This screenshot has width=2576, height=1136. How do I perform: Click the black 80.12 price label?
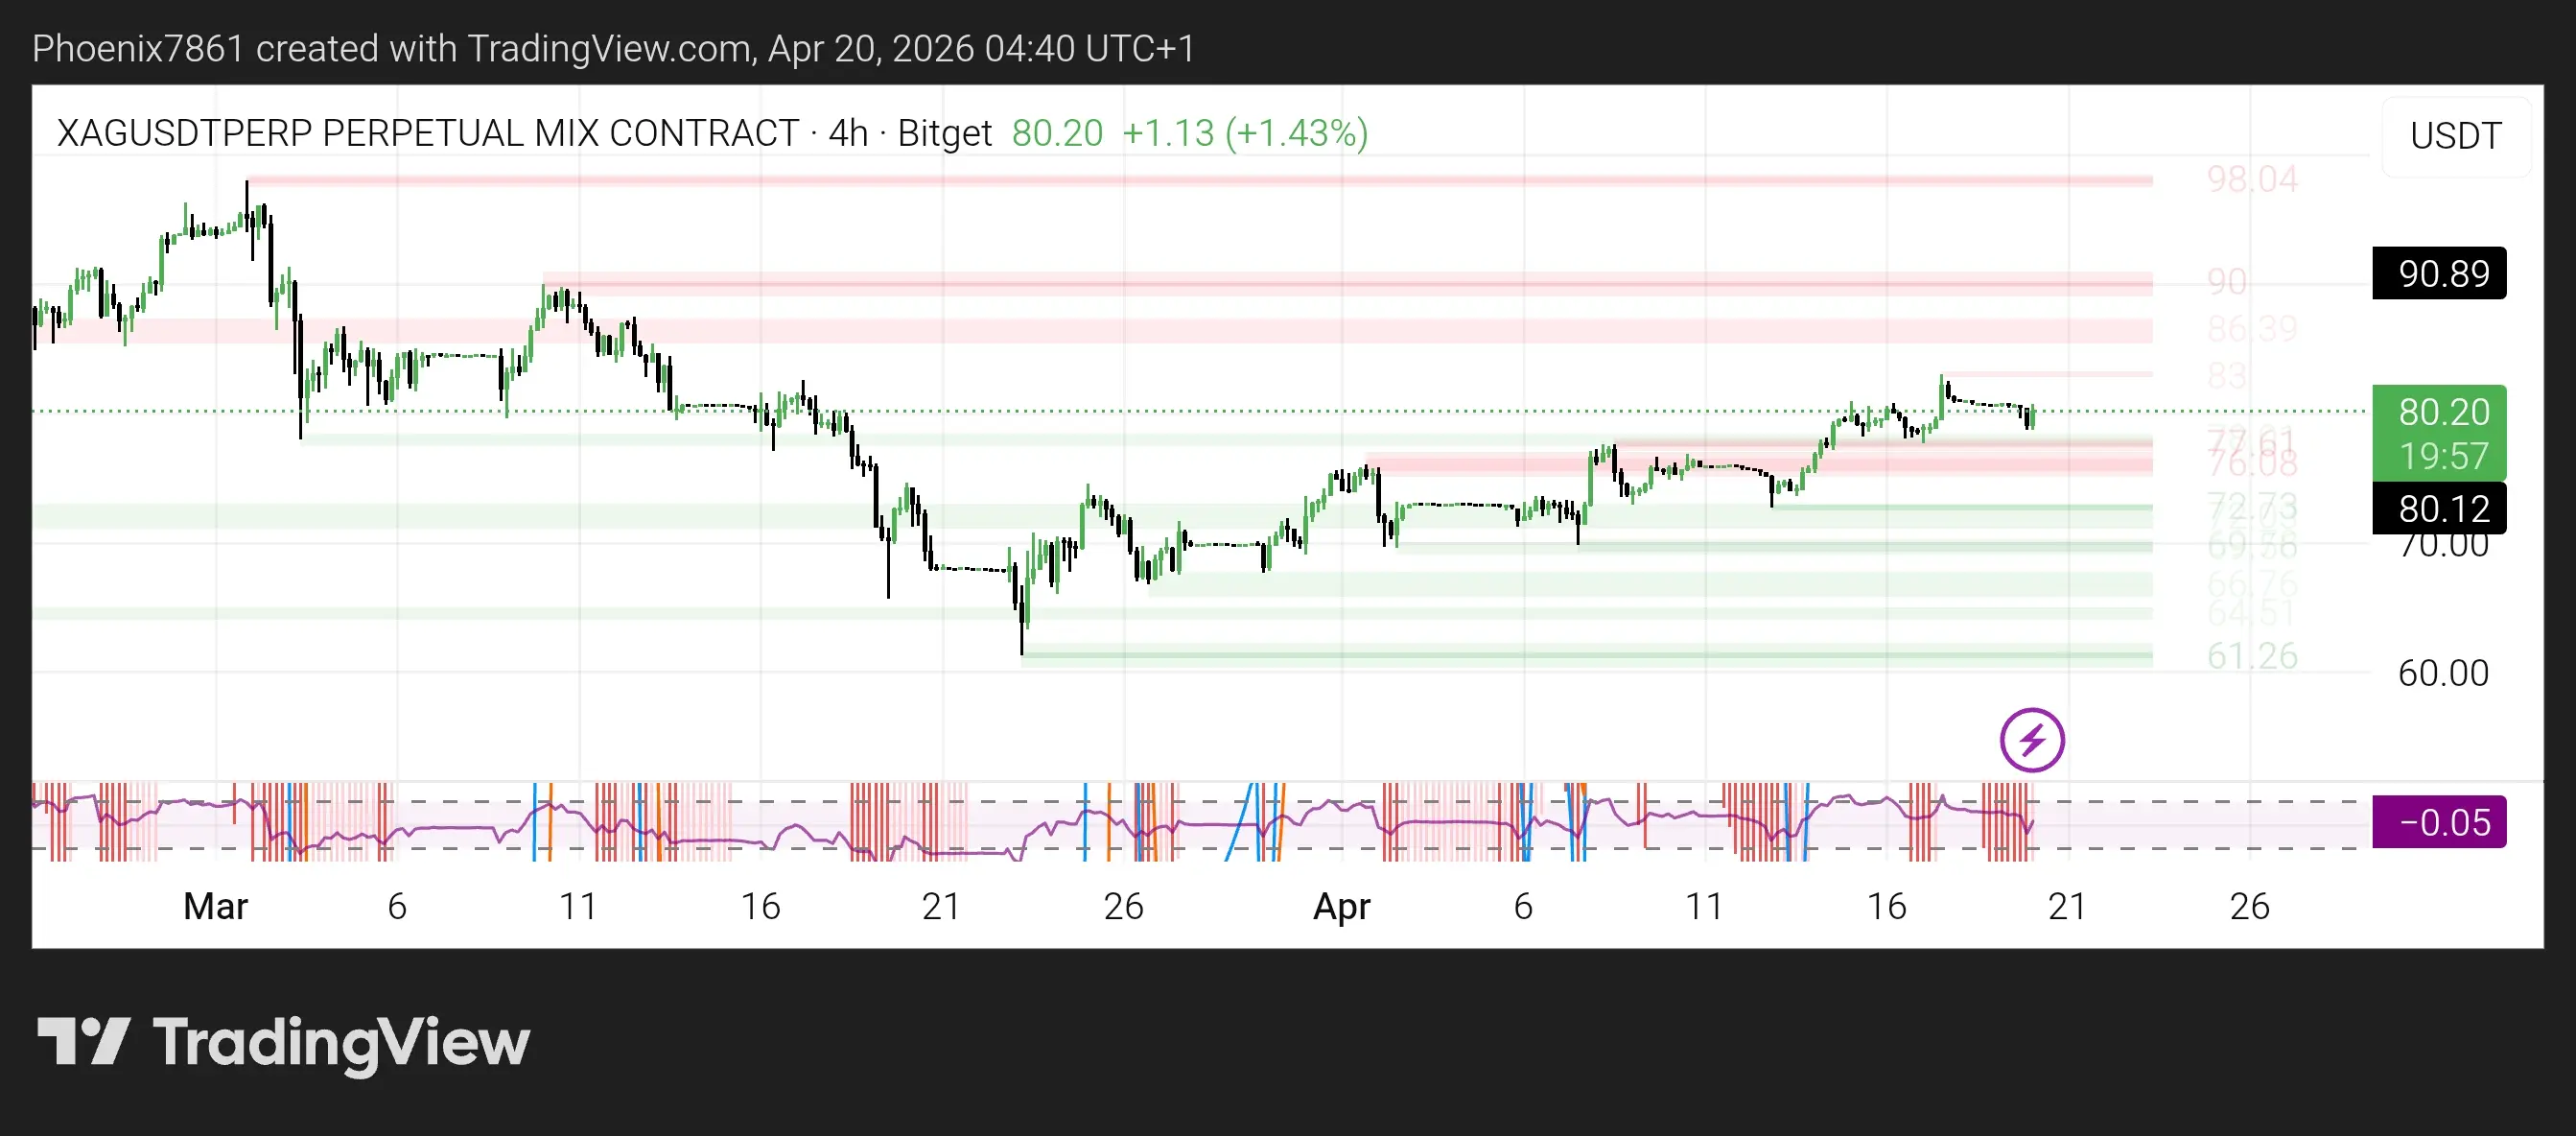tap(2438, 508)
